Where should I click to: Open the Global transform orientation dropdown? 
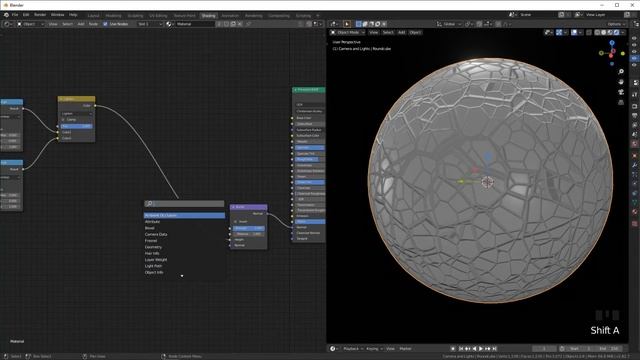[449, 24]
